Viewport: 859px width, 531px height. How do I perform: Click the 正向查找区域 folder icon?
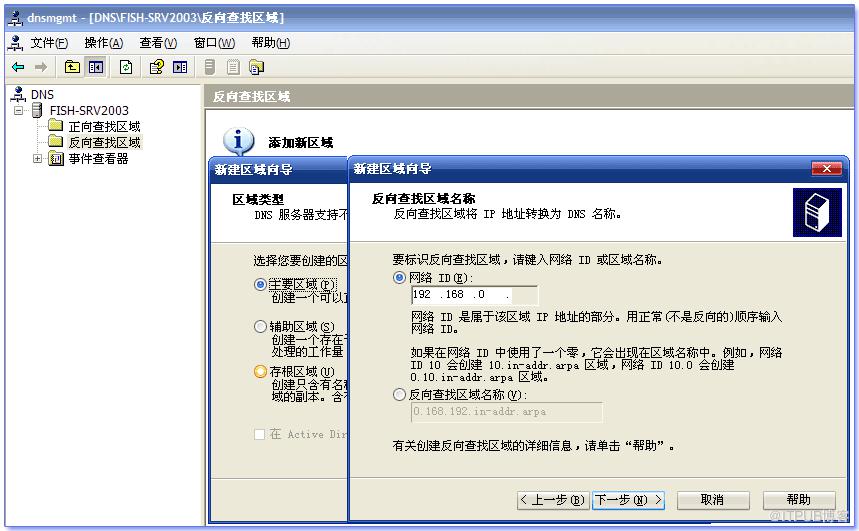click(55, 125)
